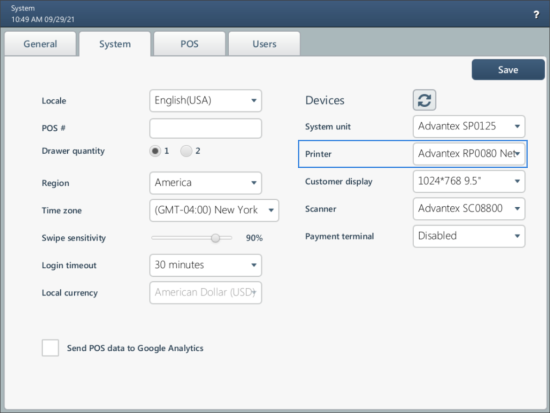Open the Customer display dropdown
The image size is (550, 413).
(469, 181)
